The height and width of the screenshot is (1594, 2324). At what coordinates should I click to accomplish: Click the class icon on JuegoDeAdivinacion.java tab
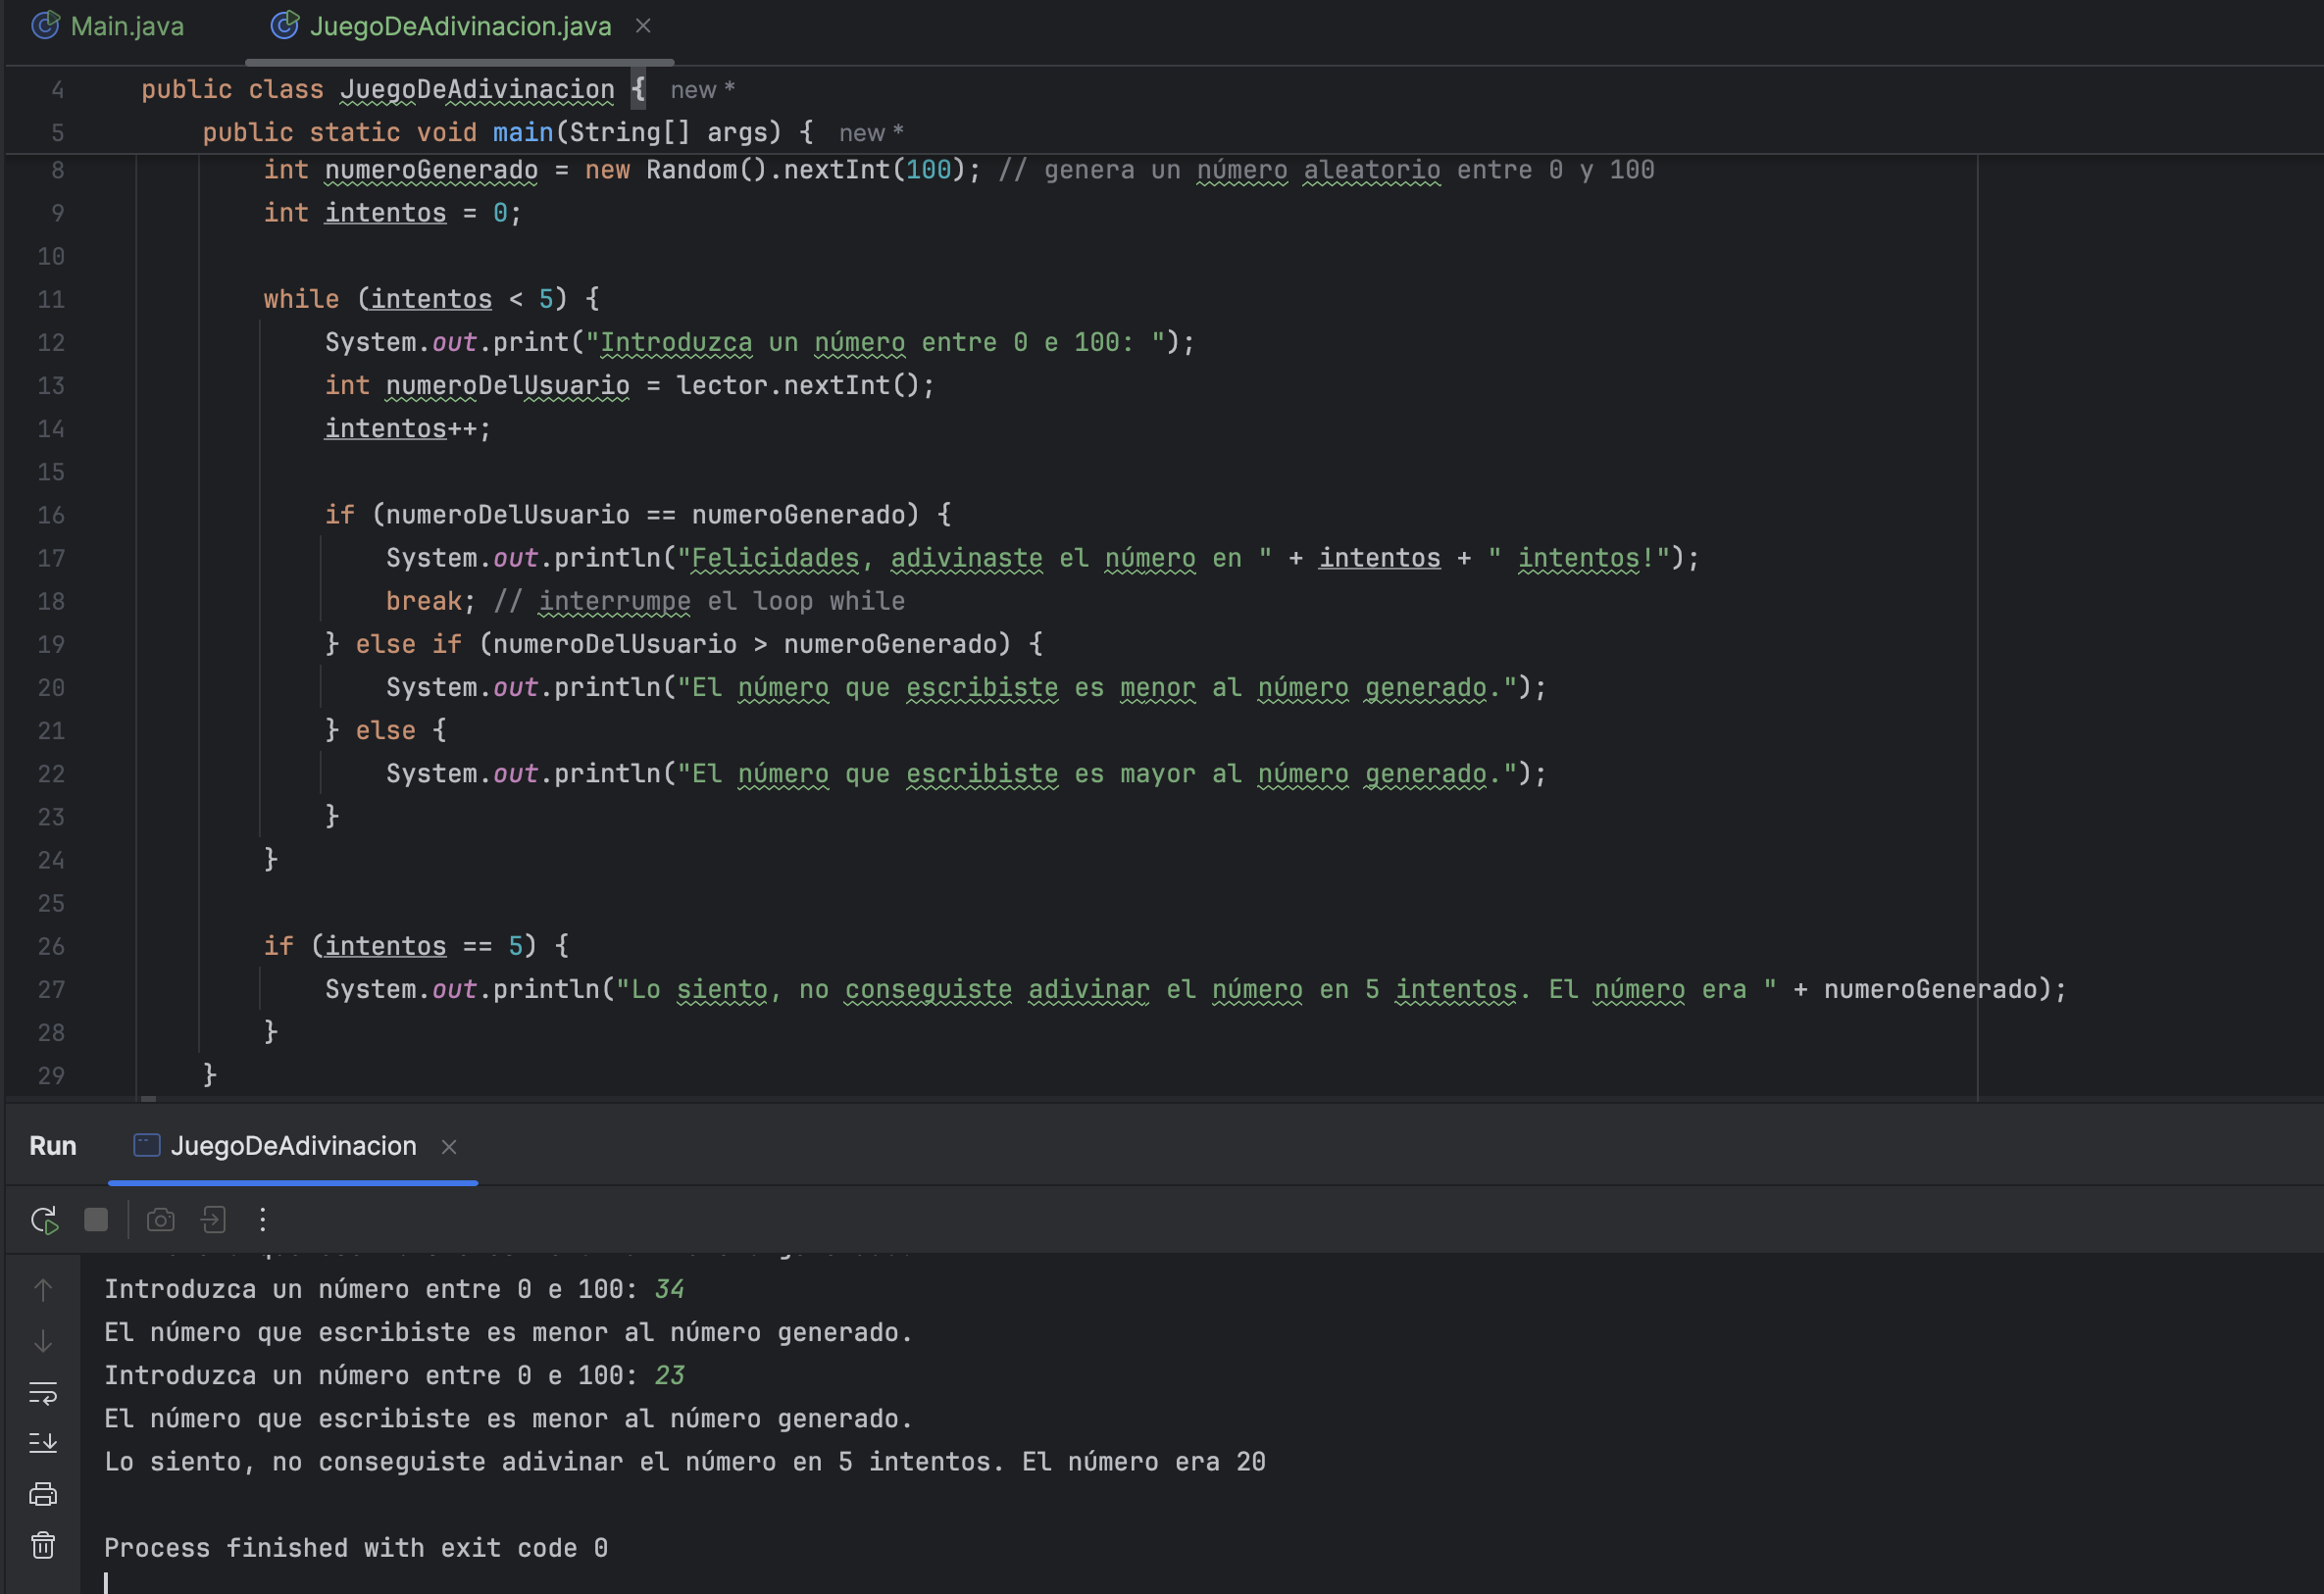[284, 26]
